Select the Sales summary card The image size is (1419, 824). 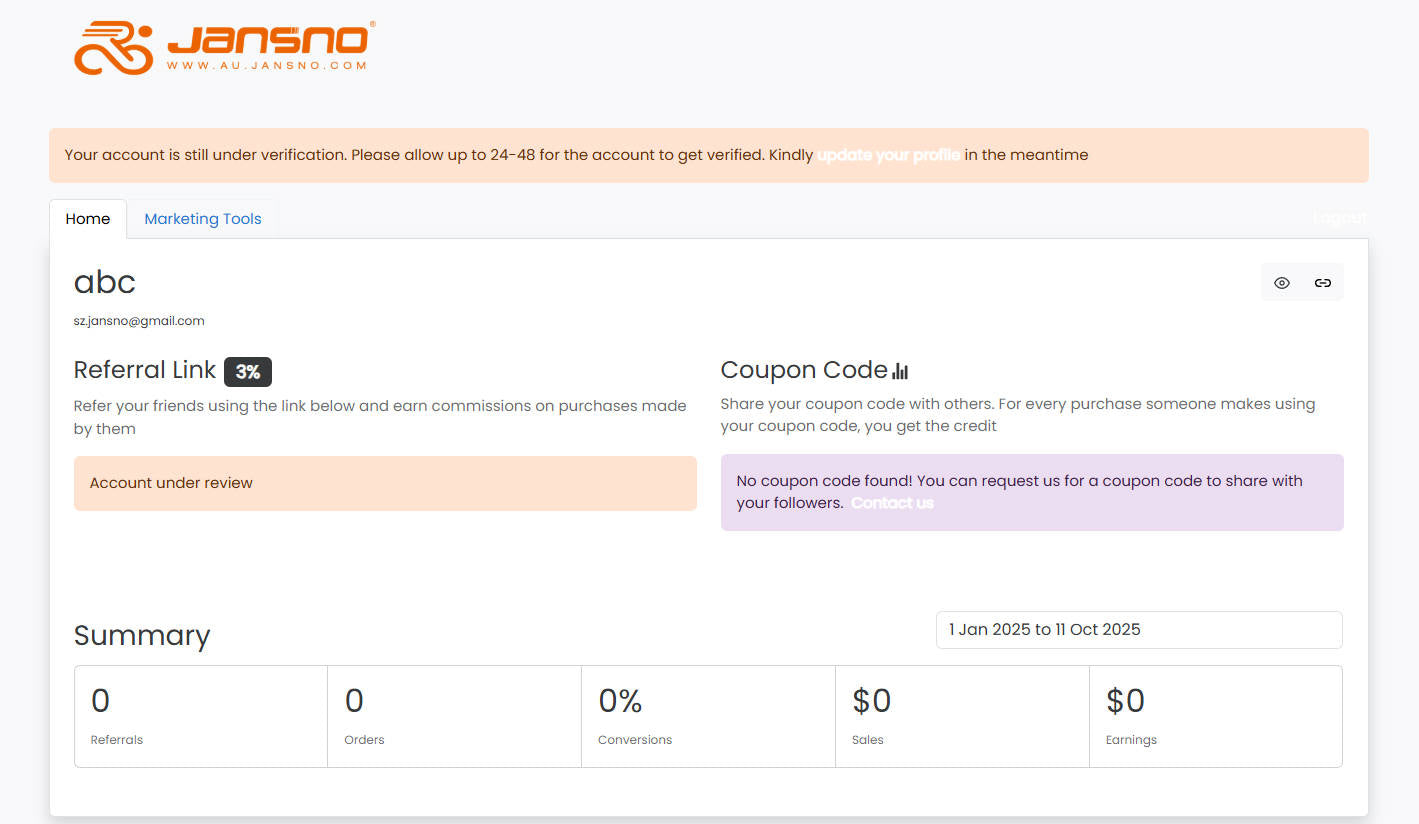coord(962,716)
